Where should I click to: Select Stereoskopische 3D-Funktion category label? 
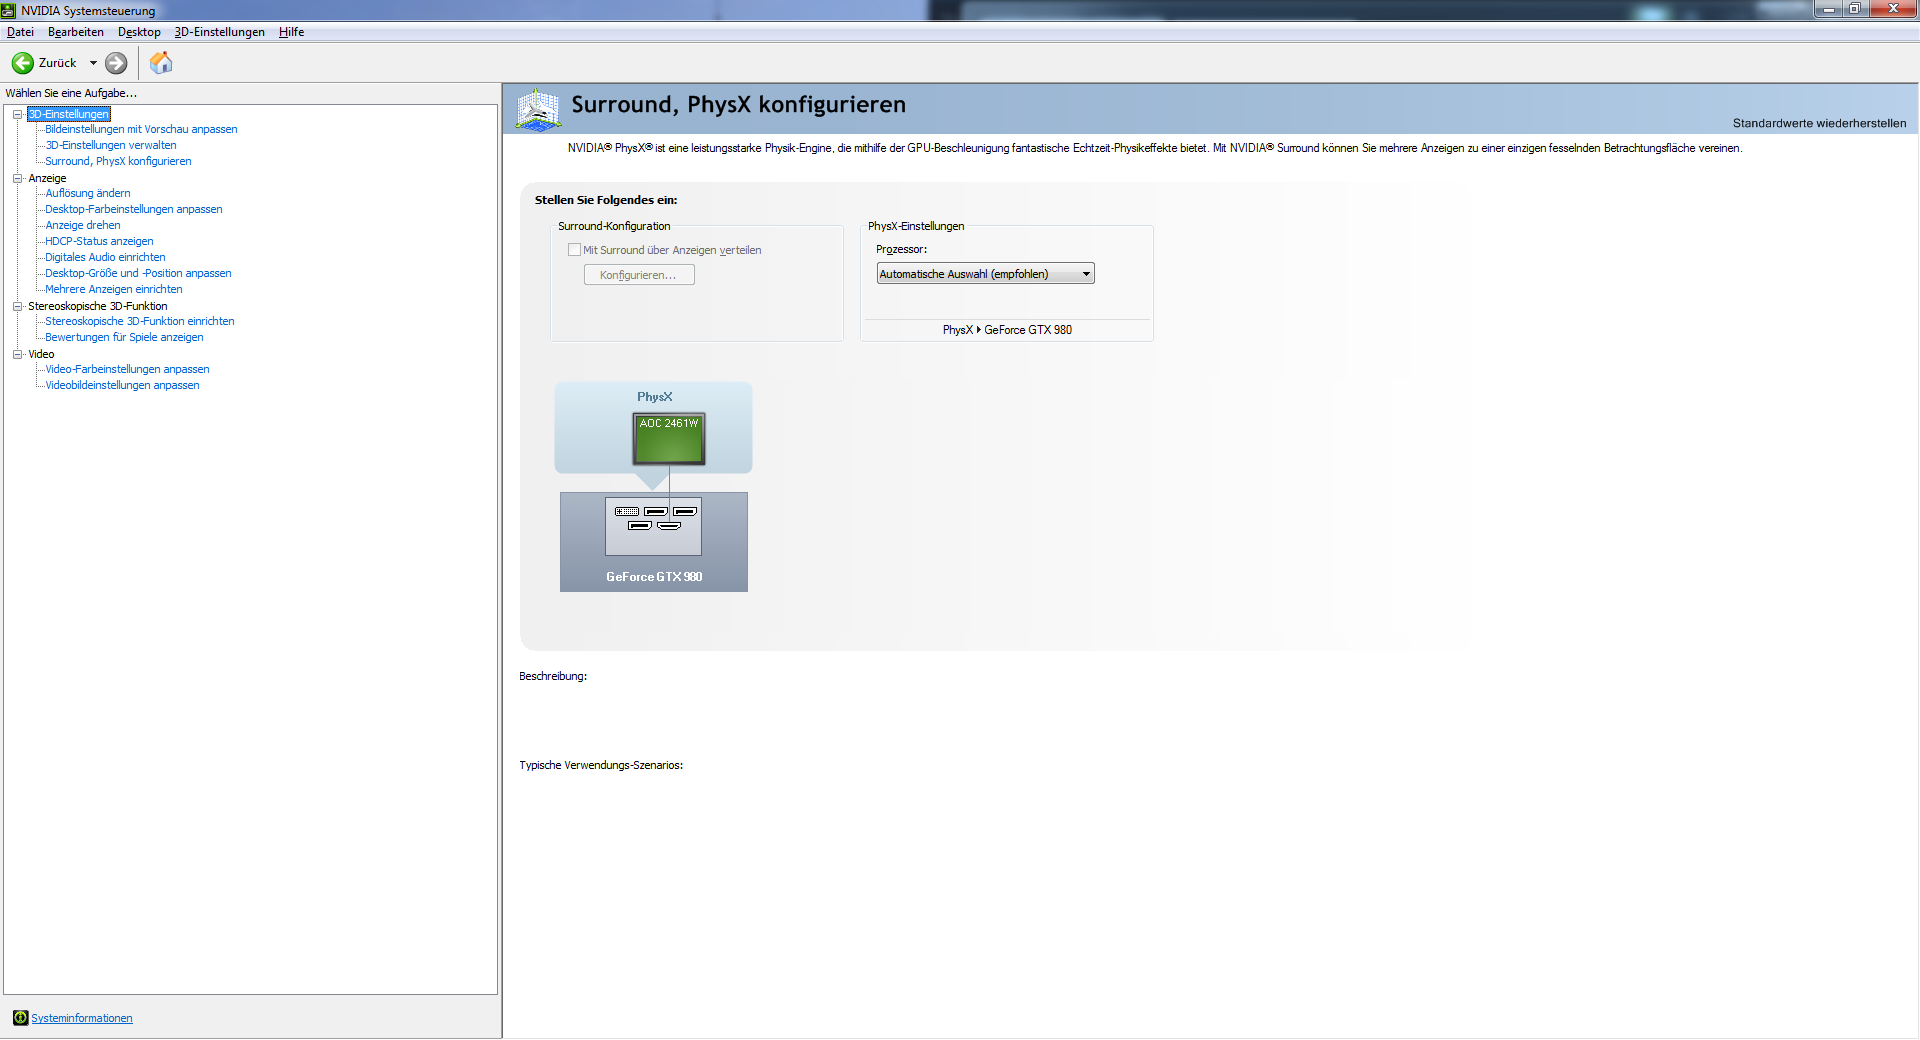click(98, 306)
